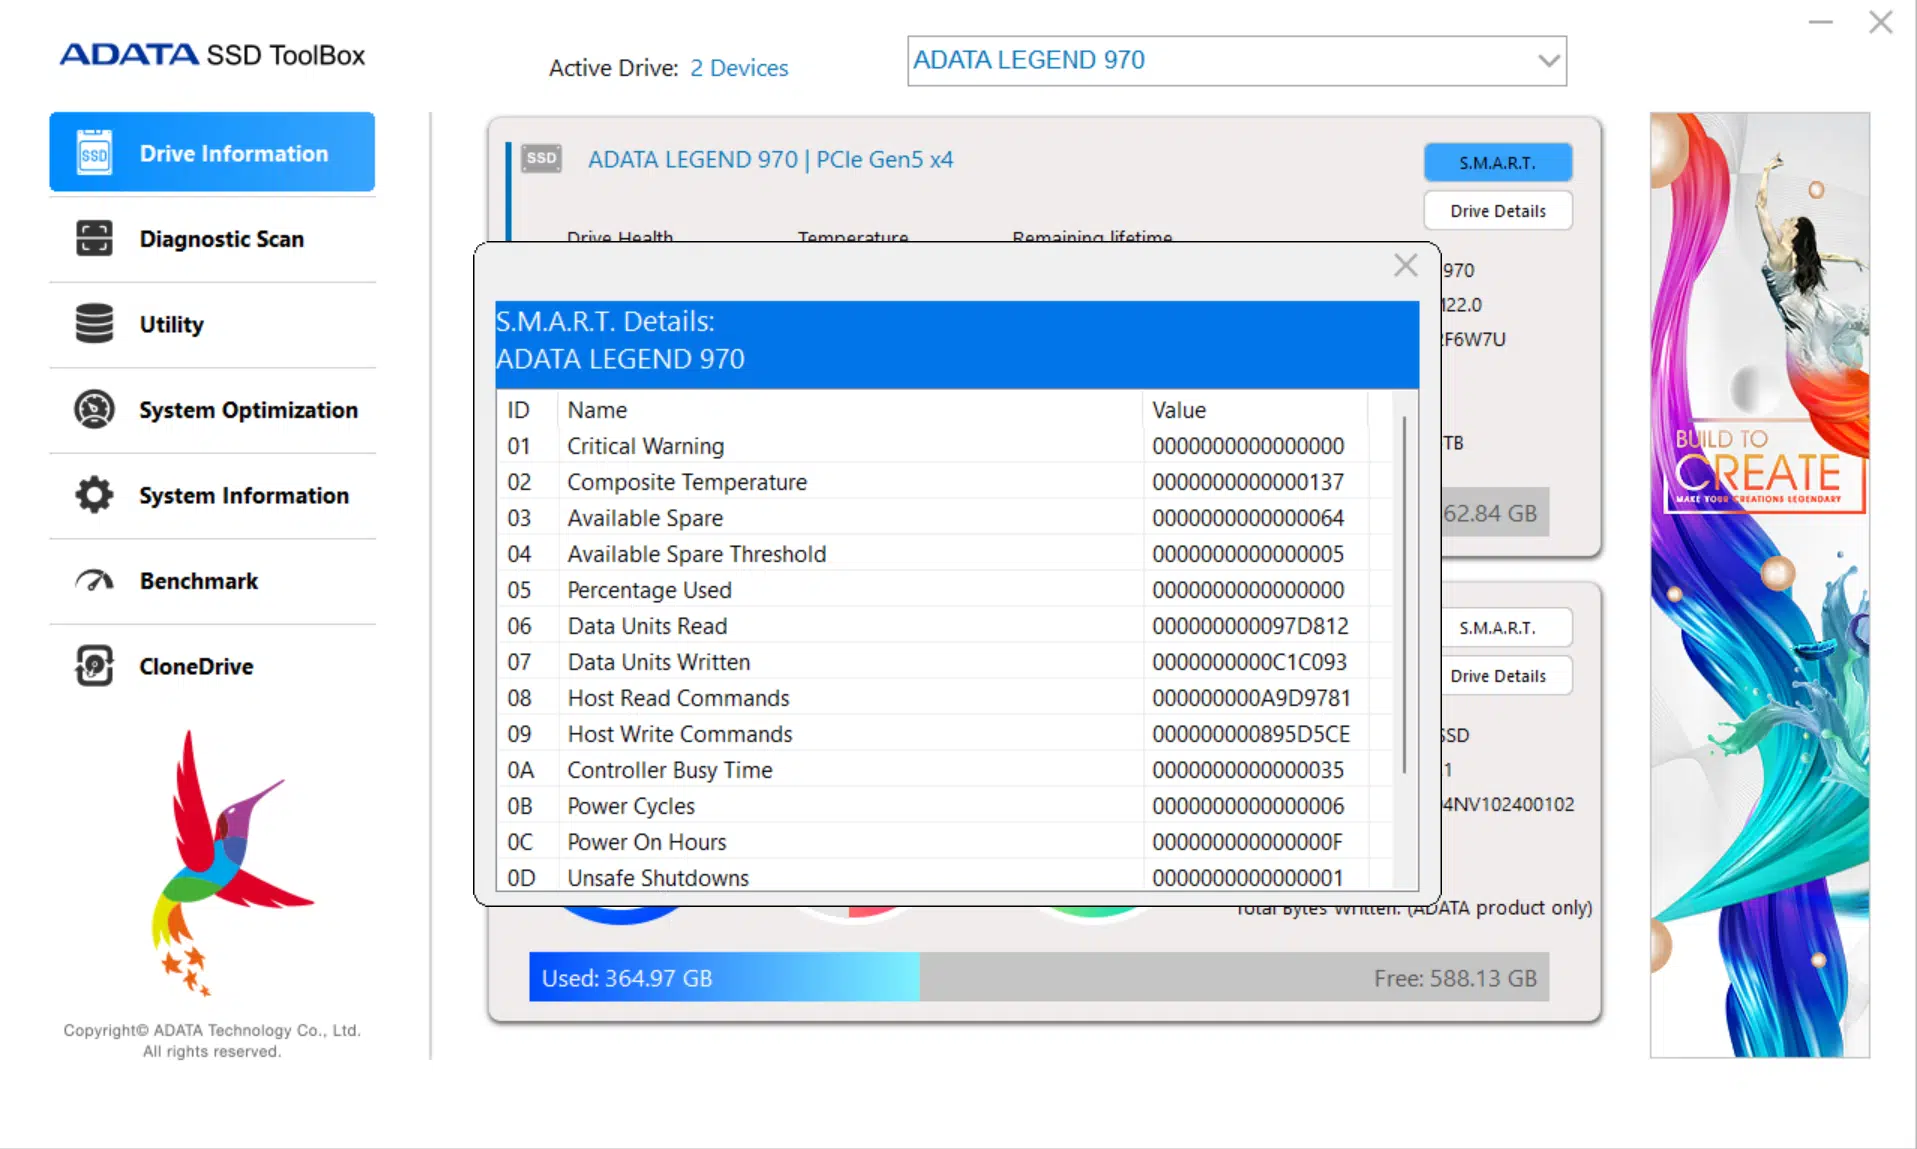Select the Power On Hours row

pos(945,842)
